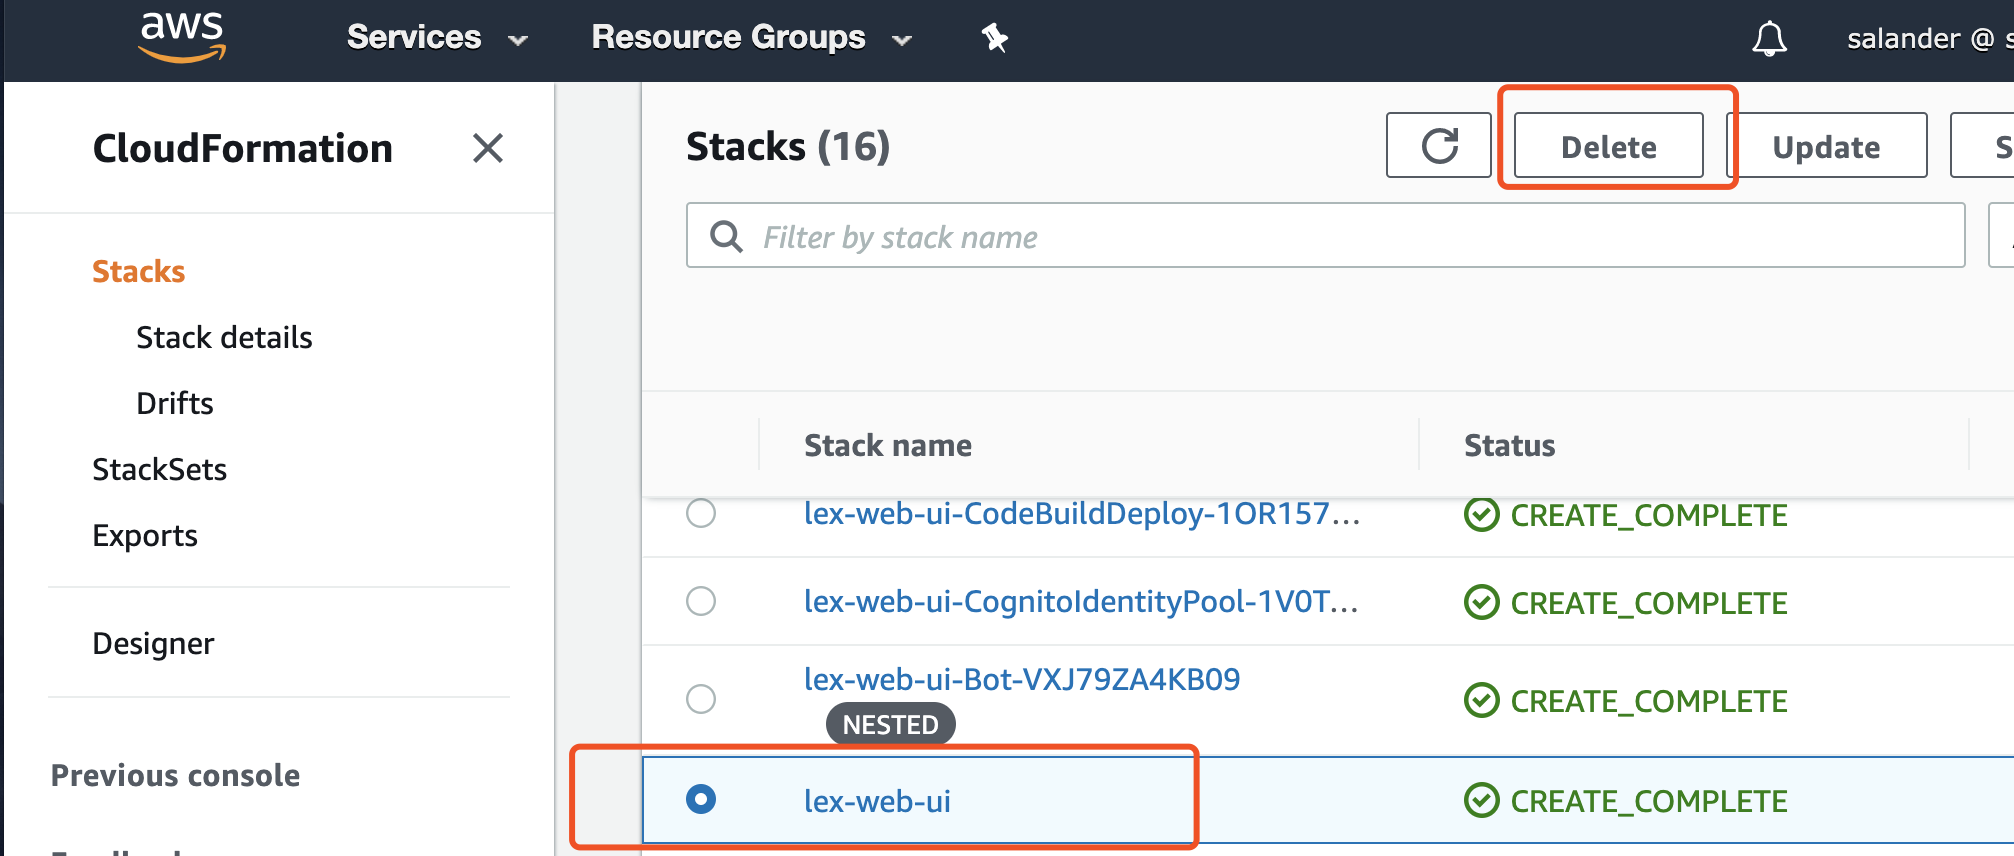2014x856 pixels.
Task: Go to Stacks in the sidebar
Action: (x=139, y=271)
